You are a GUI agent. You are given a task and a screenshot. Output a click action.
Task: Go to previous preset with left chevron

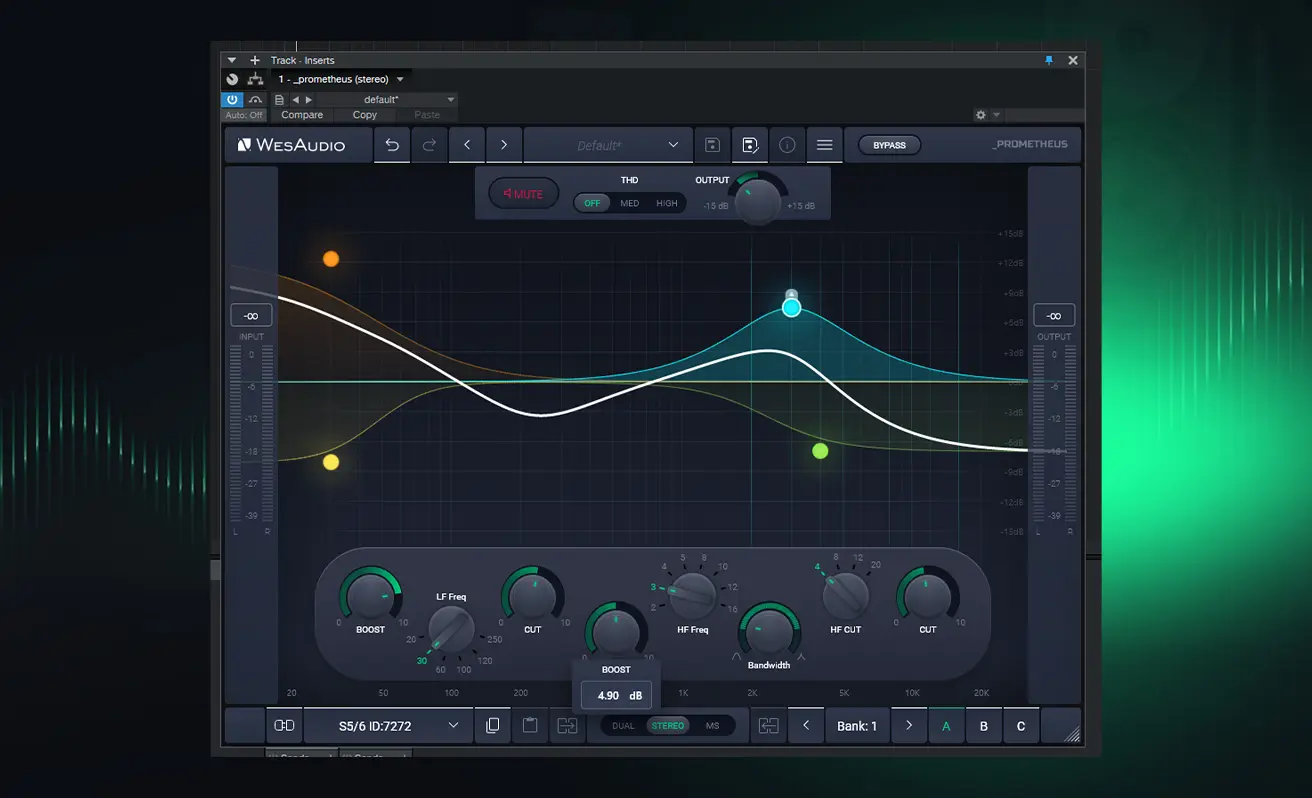point(467,145)
